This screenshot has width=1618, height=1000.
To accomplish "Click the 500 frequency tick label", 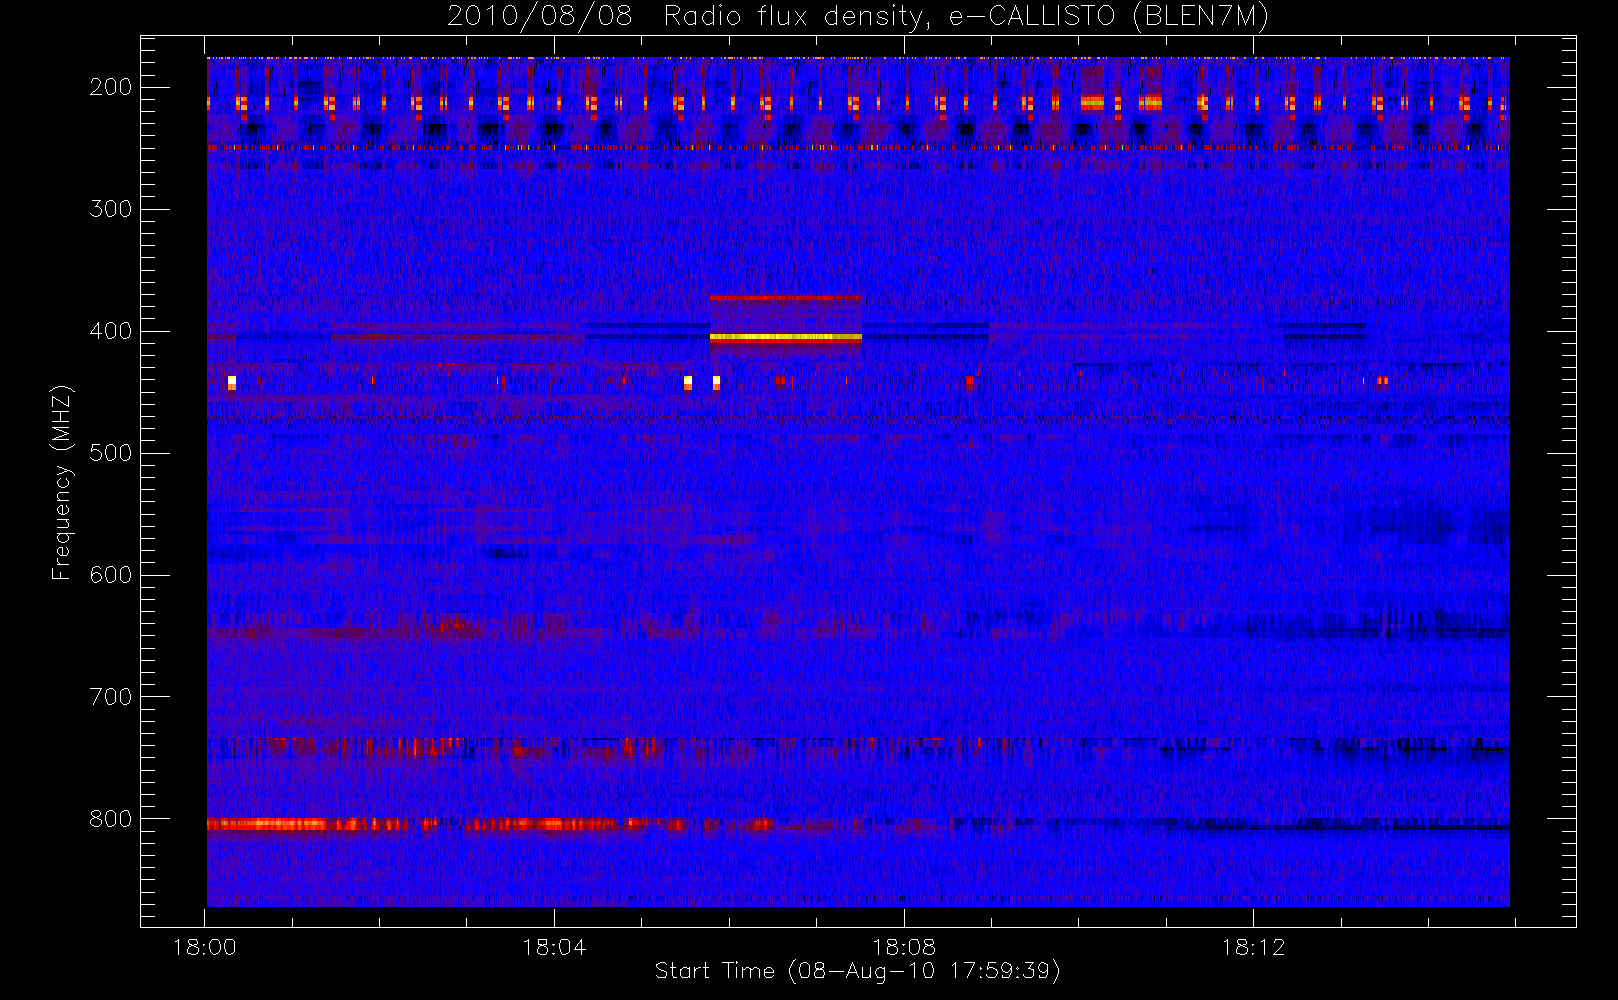I will click(111, 453).
